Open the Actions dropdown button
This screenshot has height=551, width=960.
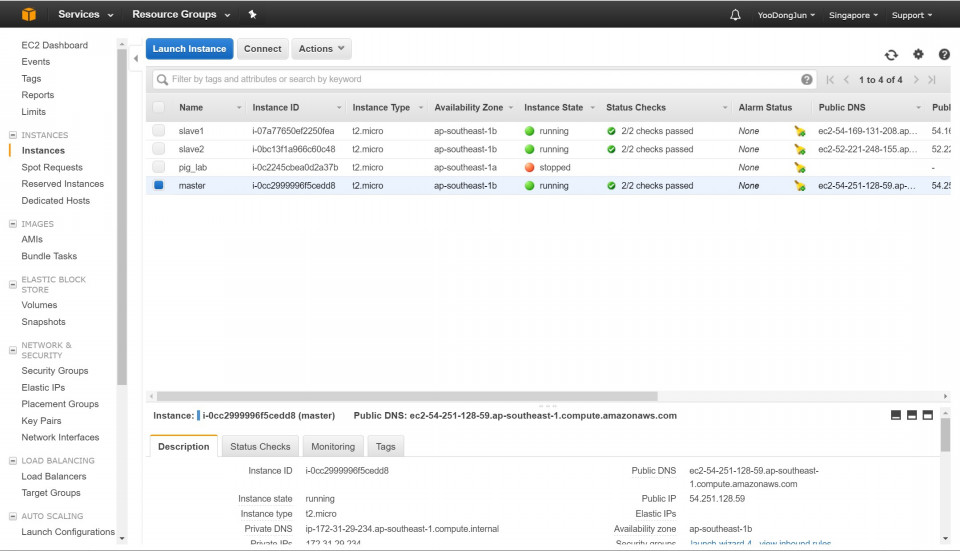[321, 48]
